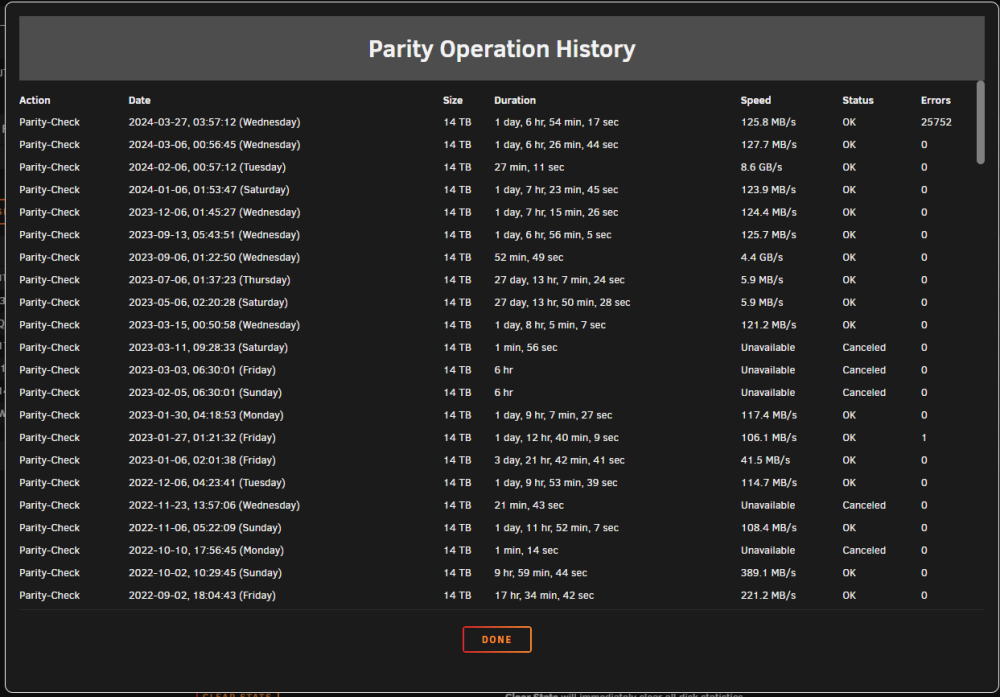The width and height of the screenshot is (1000, 697).
Task: Select date 2024-03-27, 03:57:12 (Wednesday)
Action: (214, 122)
